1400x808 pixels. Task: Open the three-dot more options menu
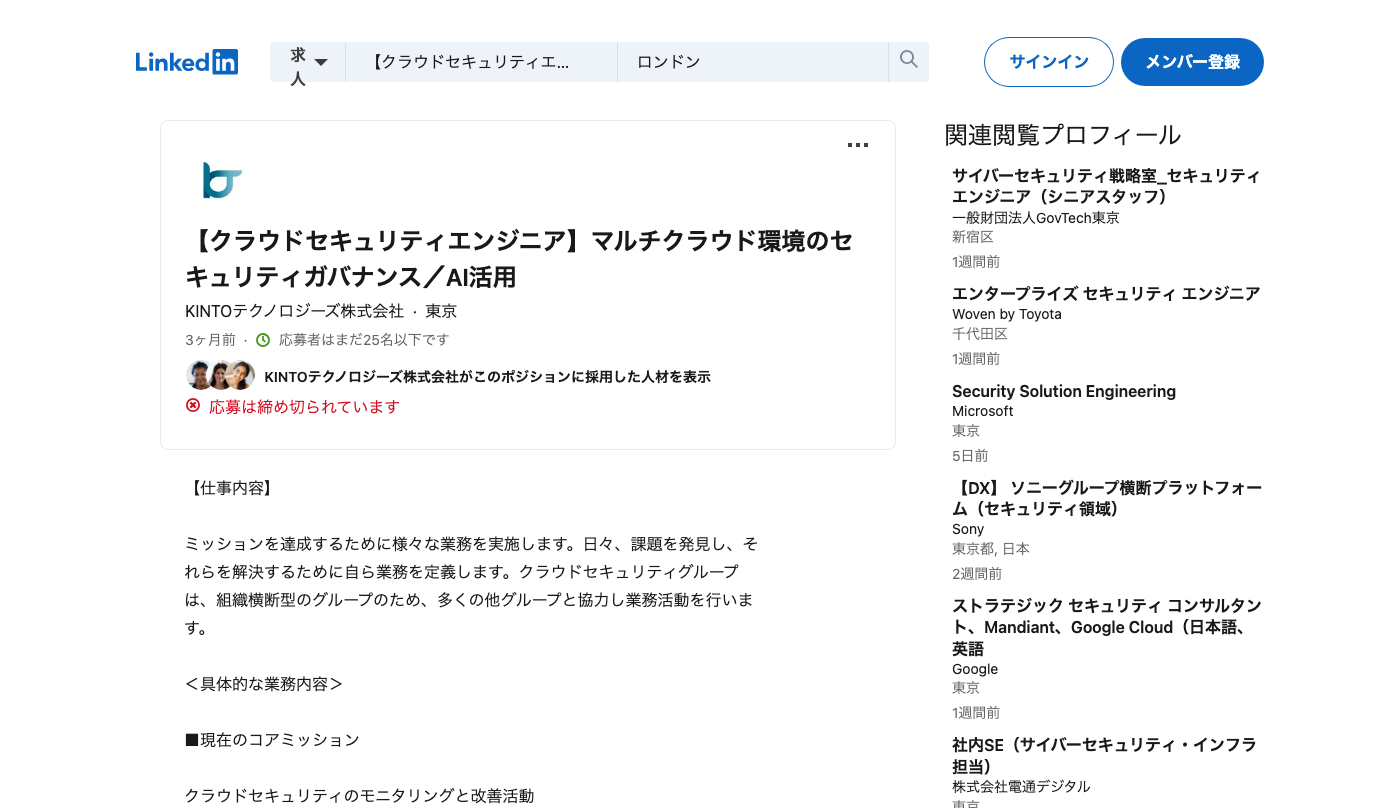858,146
